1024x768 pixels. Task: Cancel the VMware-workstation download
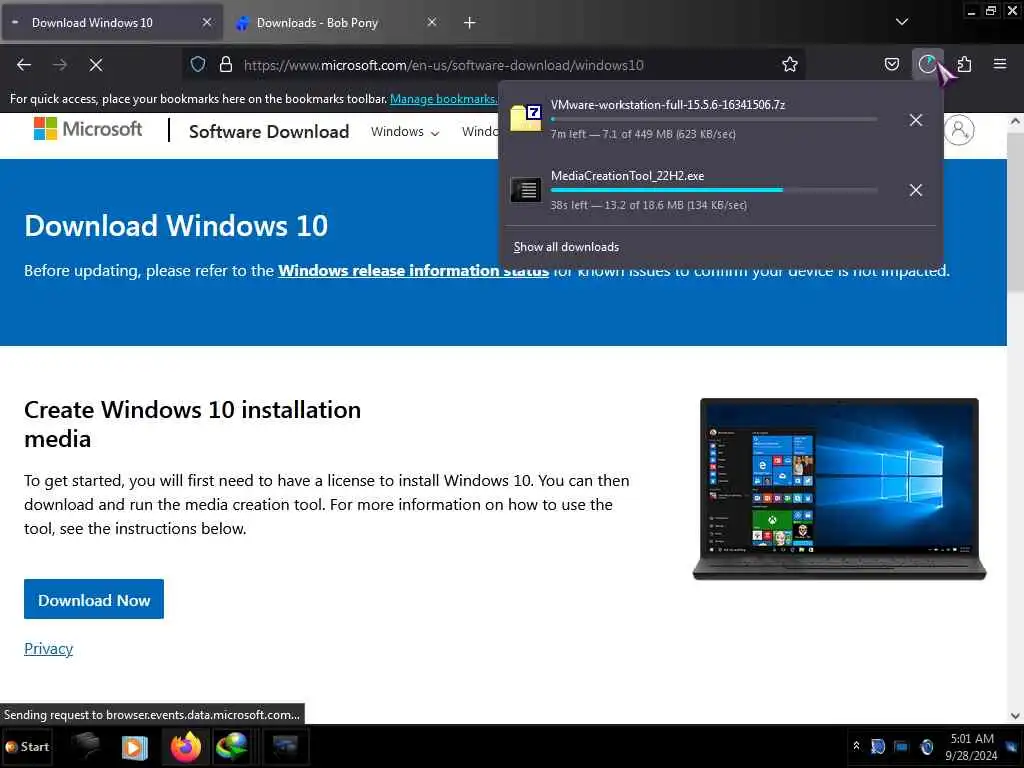point(916,120)
